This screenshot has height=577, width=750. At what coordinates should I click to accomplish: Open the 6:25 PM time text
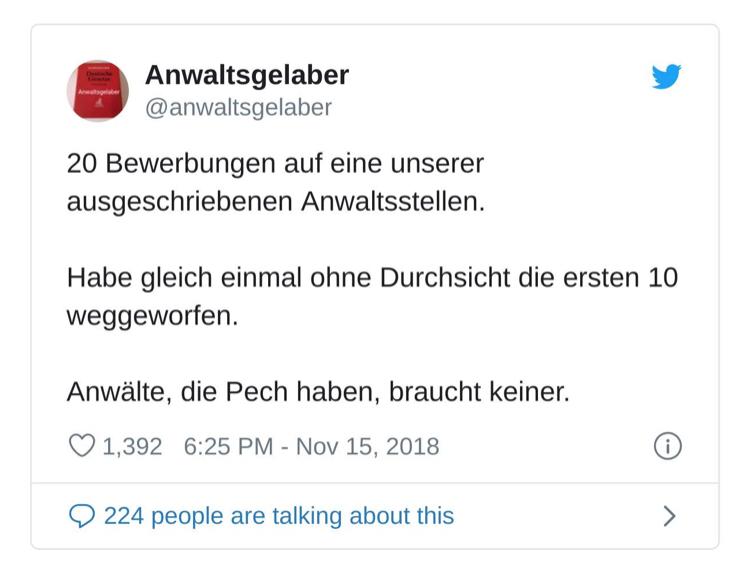pyautogui.click(x=227, y=446)
